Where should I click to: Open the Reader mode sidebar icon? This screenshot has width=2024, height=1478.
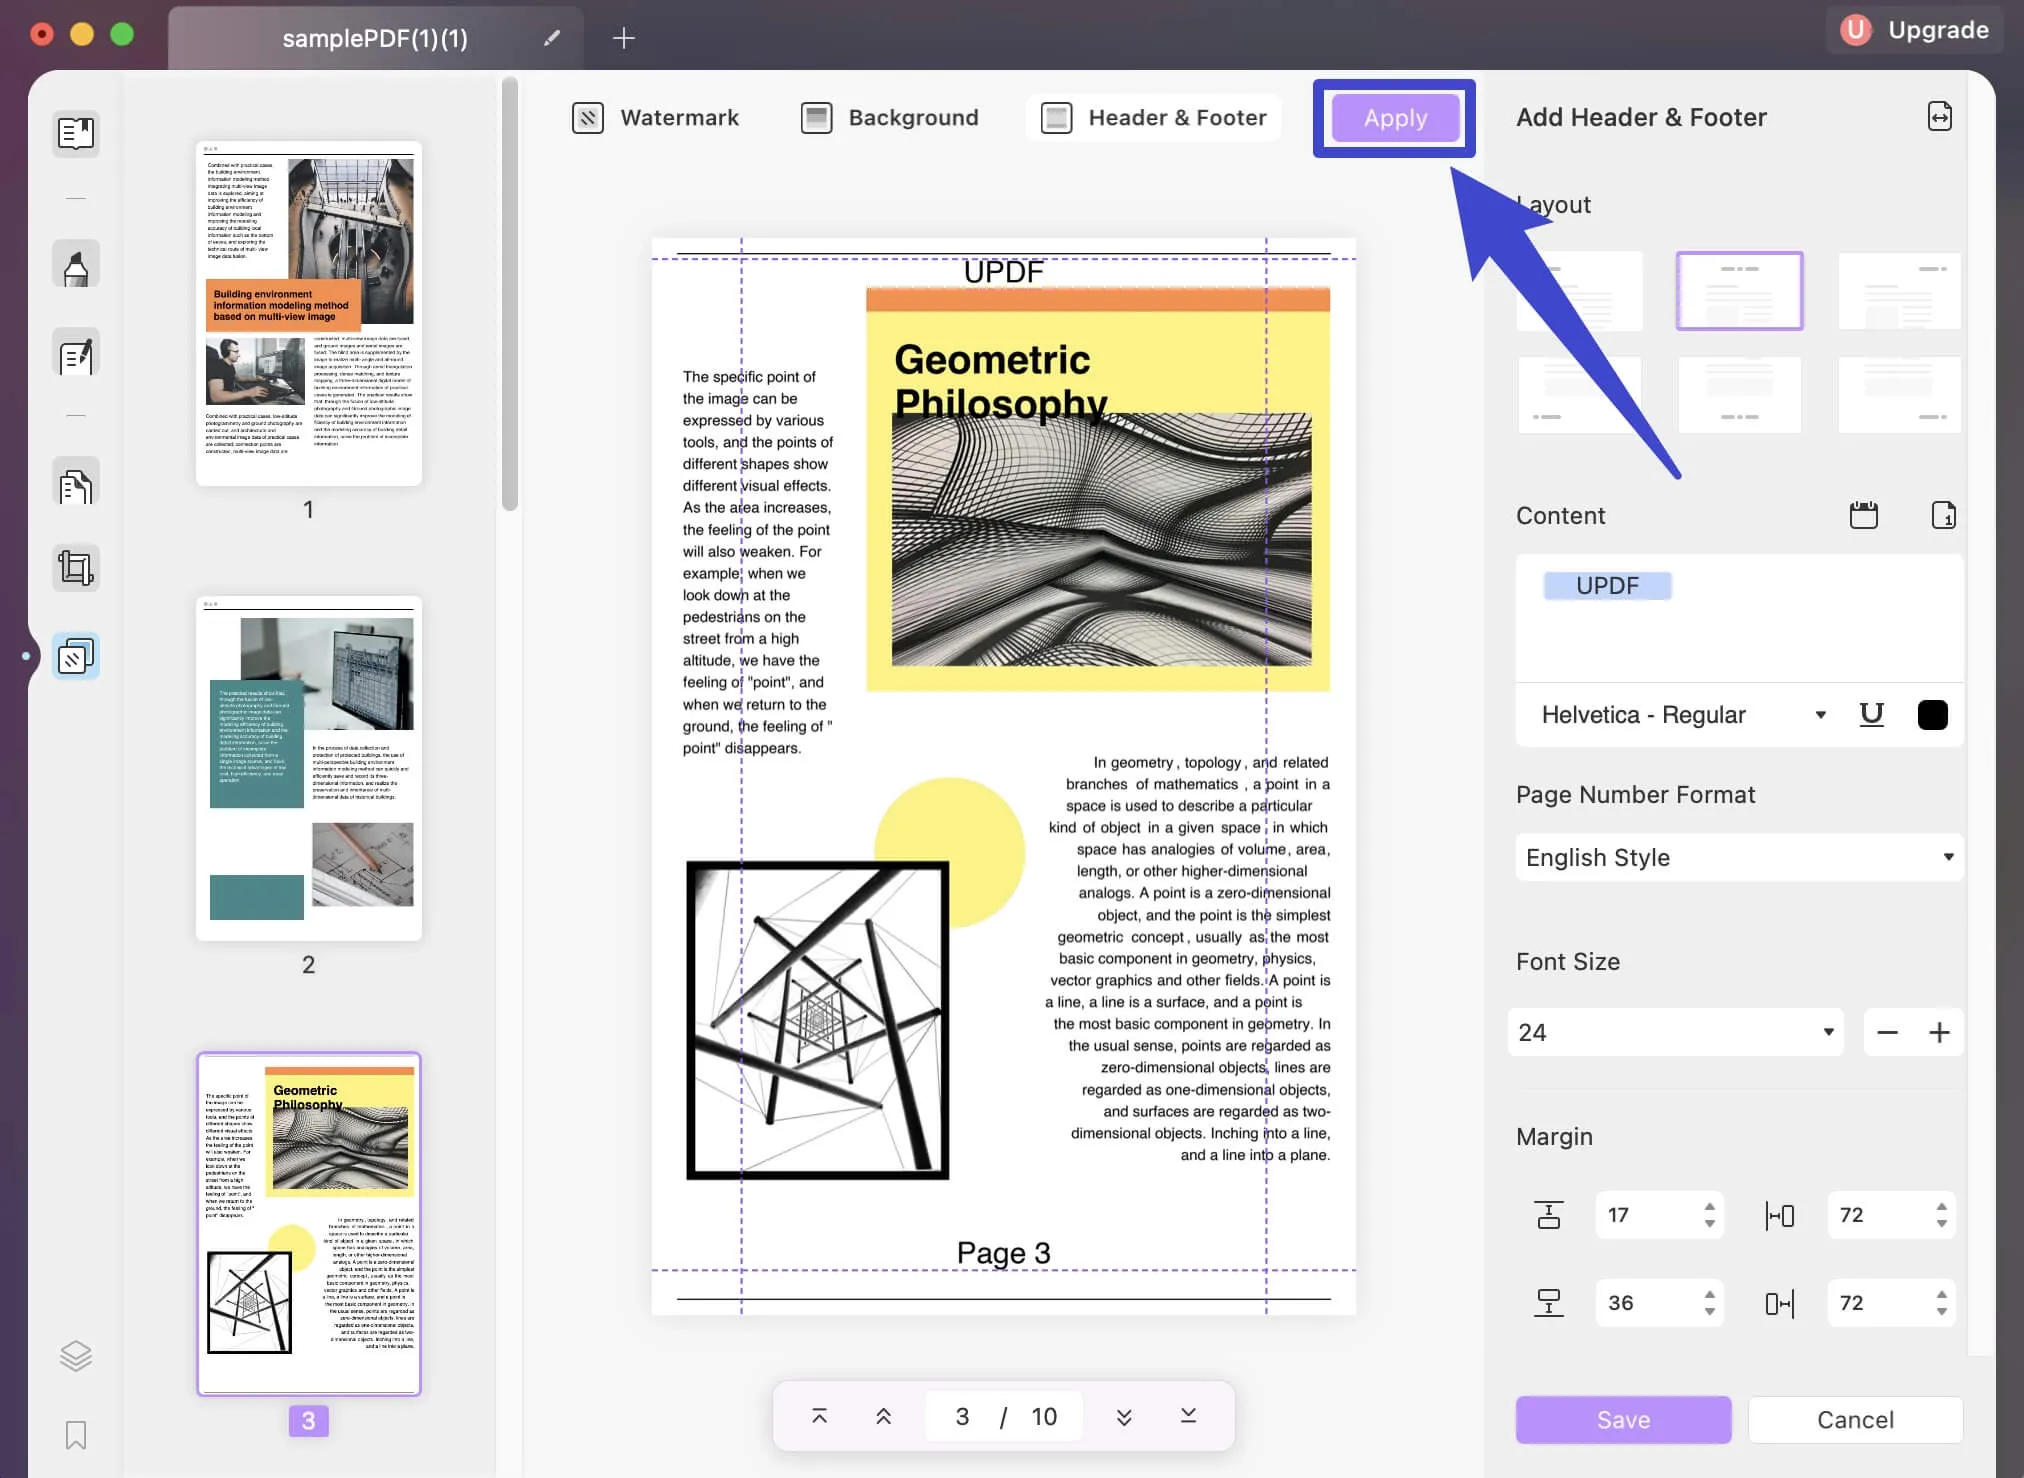pyautogui.click(x=76, y=133)
